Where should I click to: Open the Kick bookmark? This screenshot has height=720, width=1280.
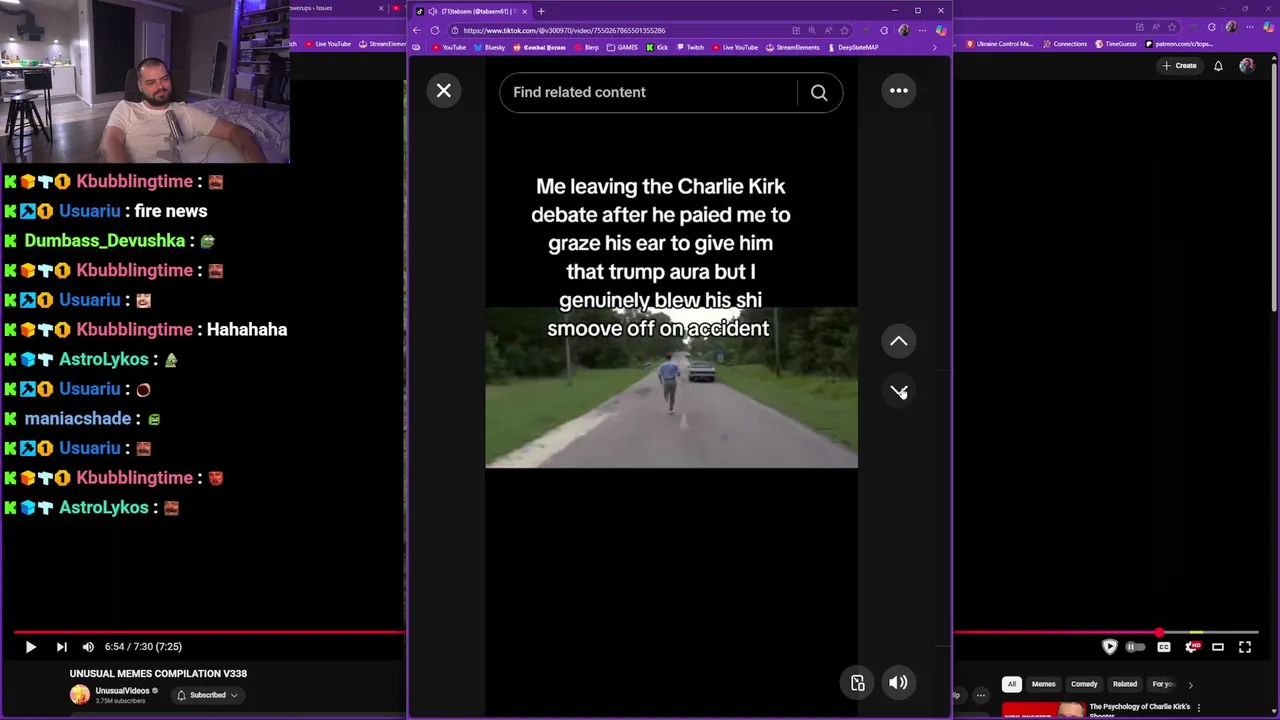pyautogui.click(x=657, y=47)
